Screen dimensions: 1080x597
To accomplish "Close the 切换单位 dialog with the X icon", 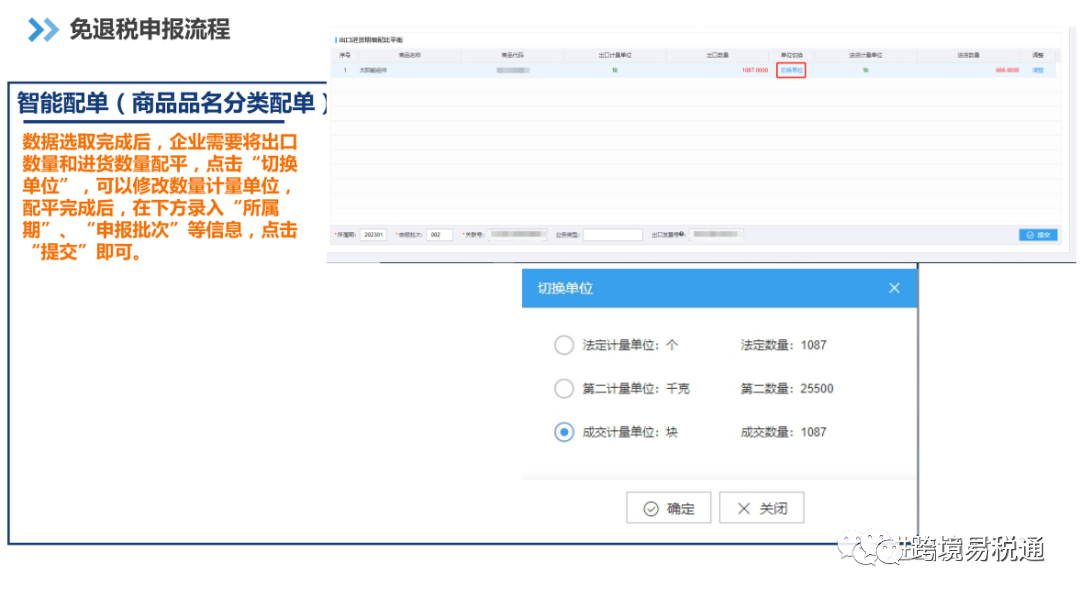I will (895, 287).
